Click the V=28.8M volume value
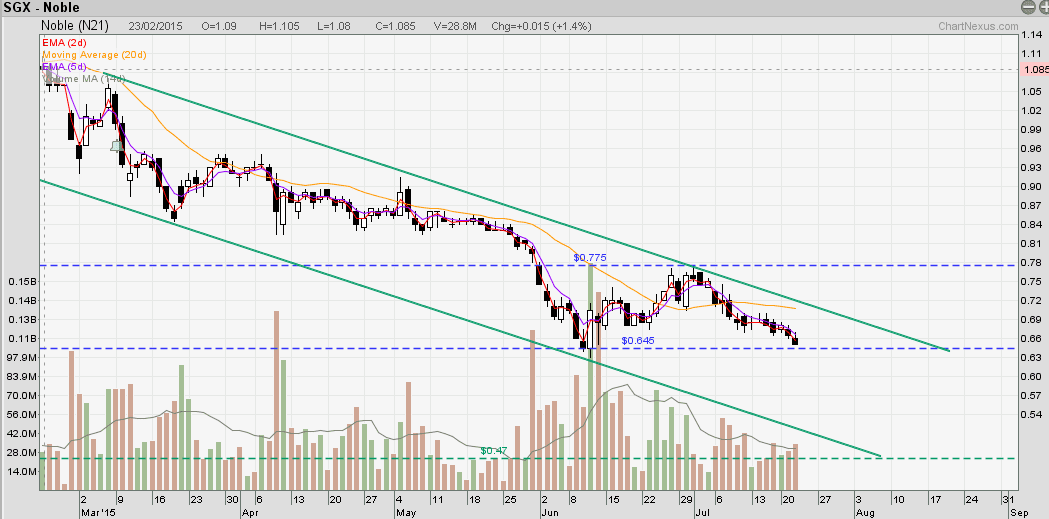Viewport: 1049px width, 519px height. point(455,26)
